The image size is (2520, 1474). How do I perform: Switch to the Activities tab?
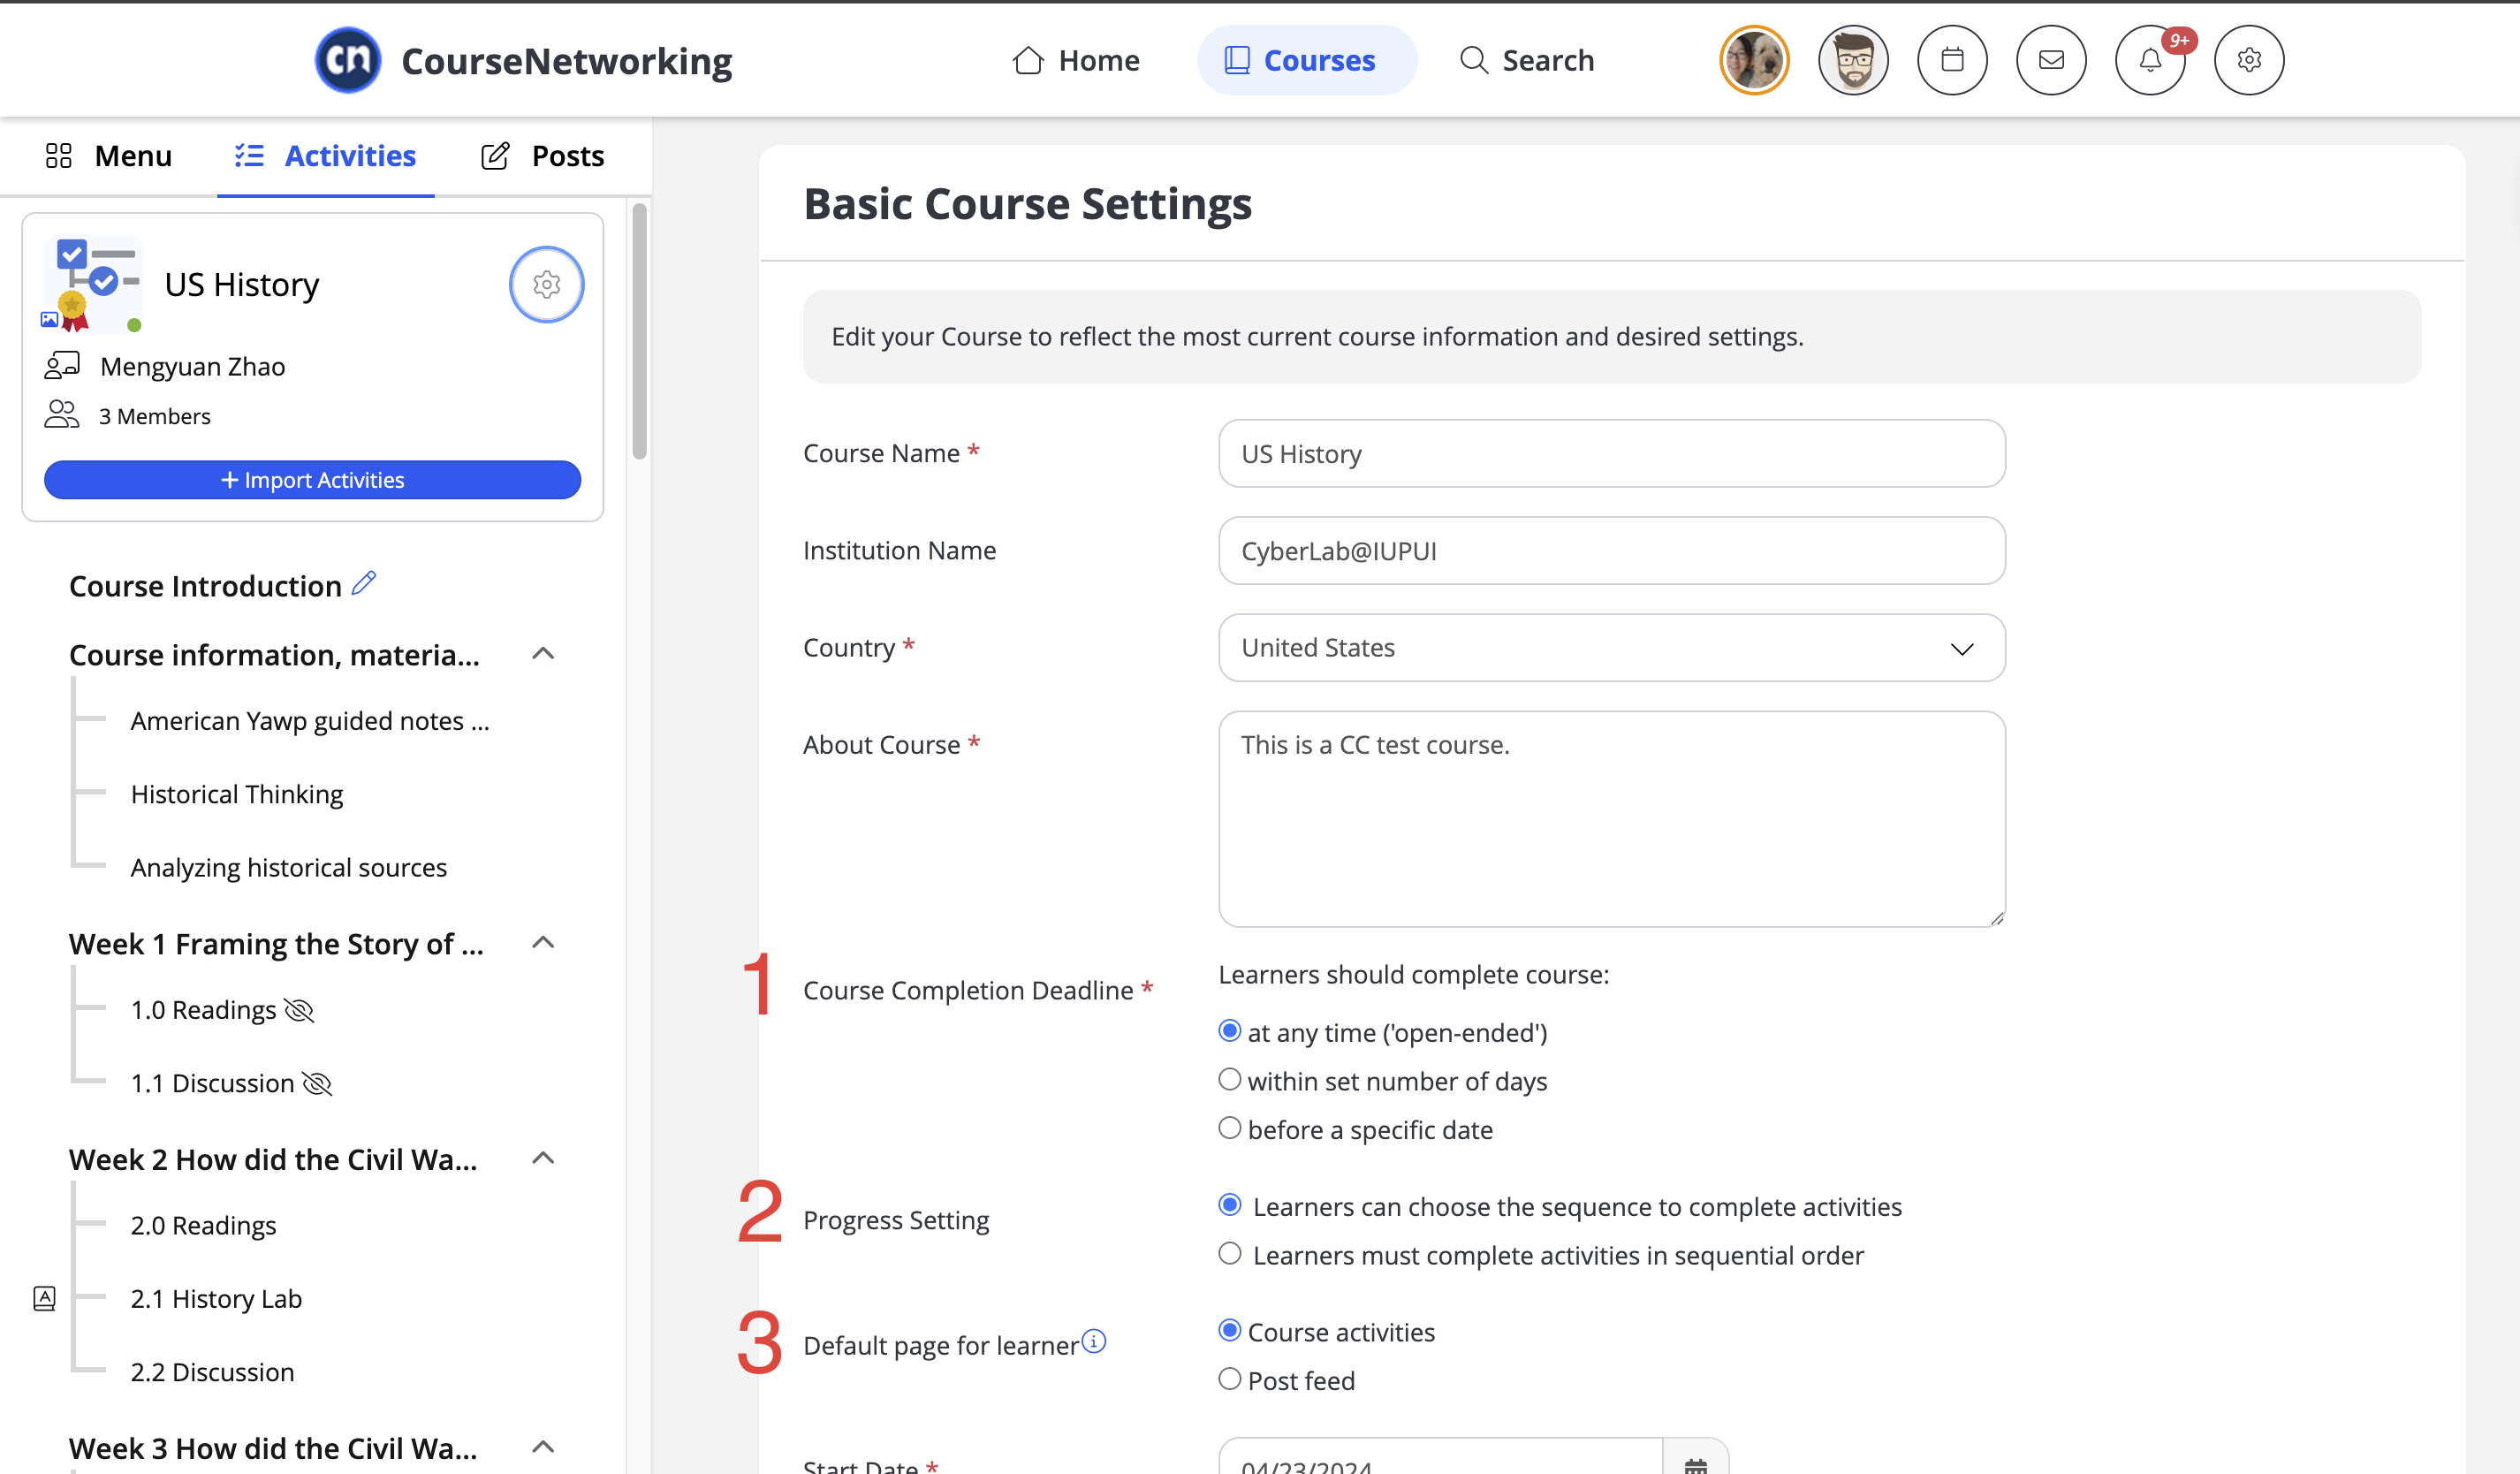click(x=325, y=156)
